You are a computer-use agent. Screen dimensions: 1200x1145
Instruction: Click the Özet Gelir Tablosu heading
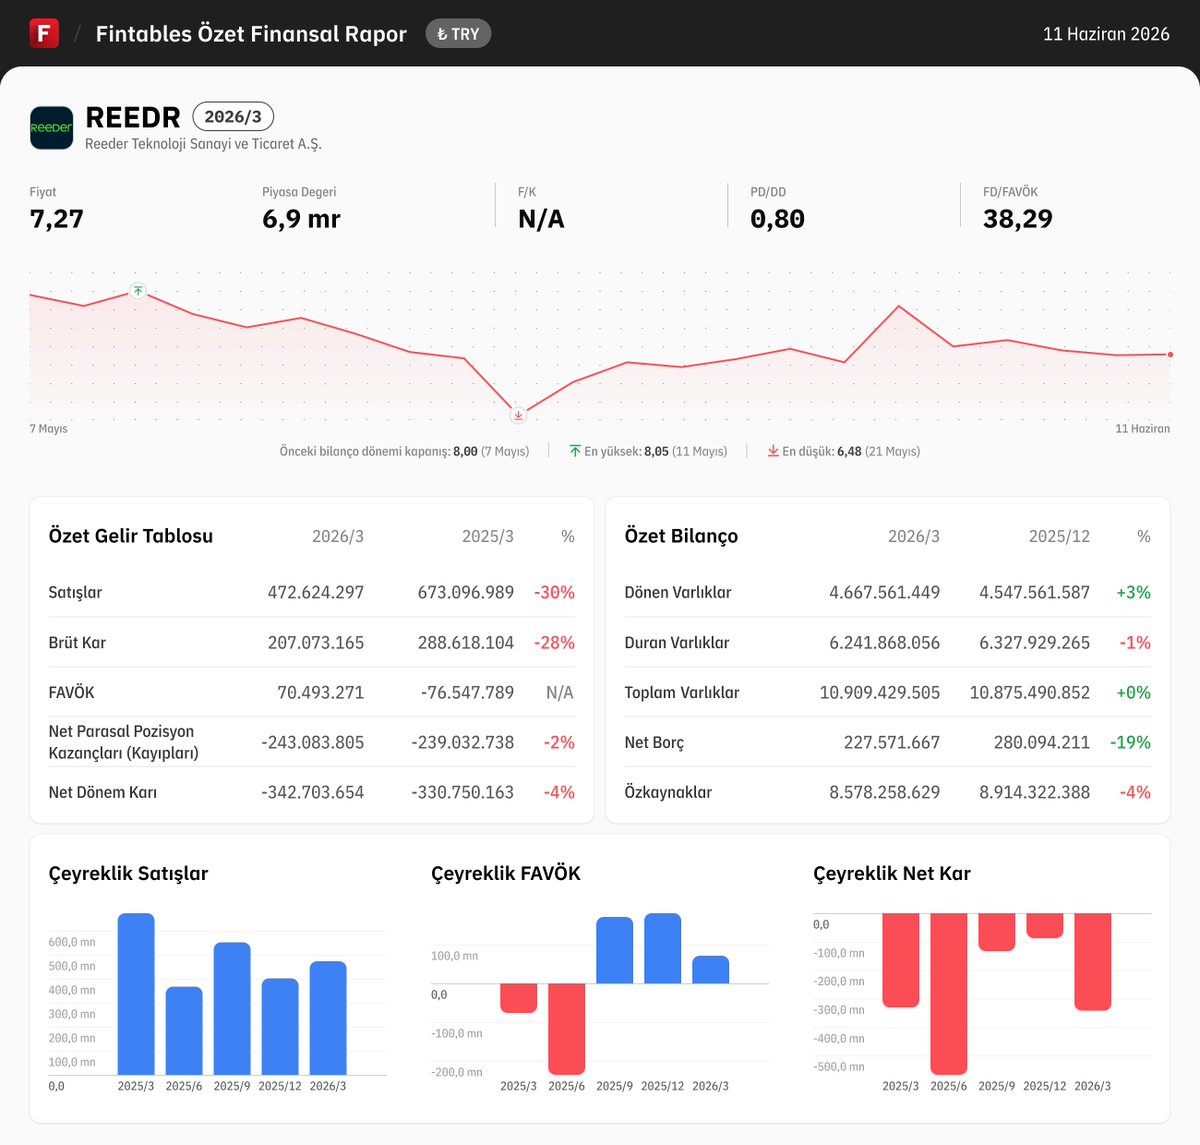click(x=131, y=536)
